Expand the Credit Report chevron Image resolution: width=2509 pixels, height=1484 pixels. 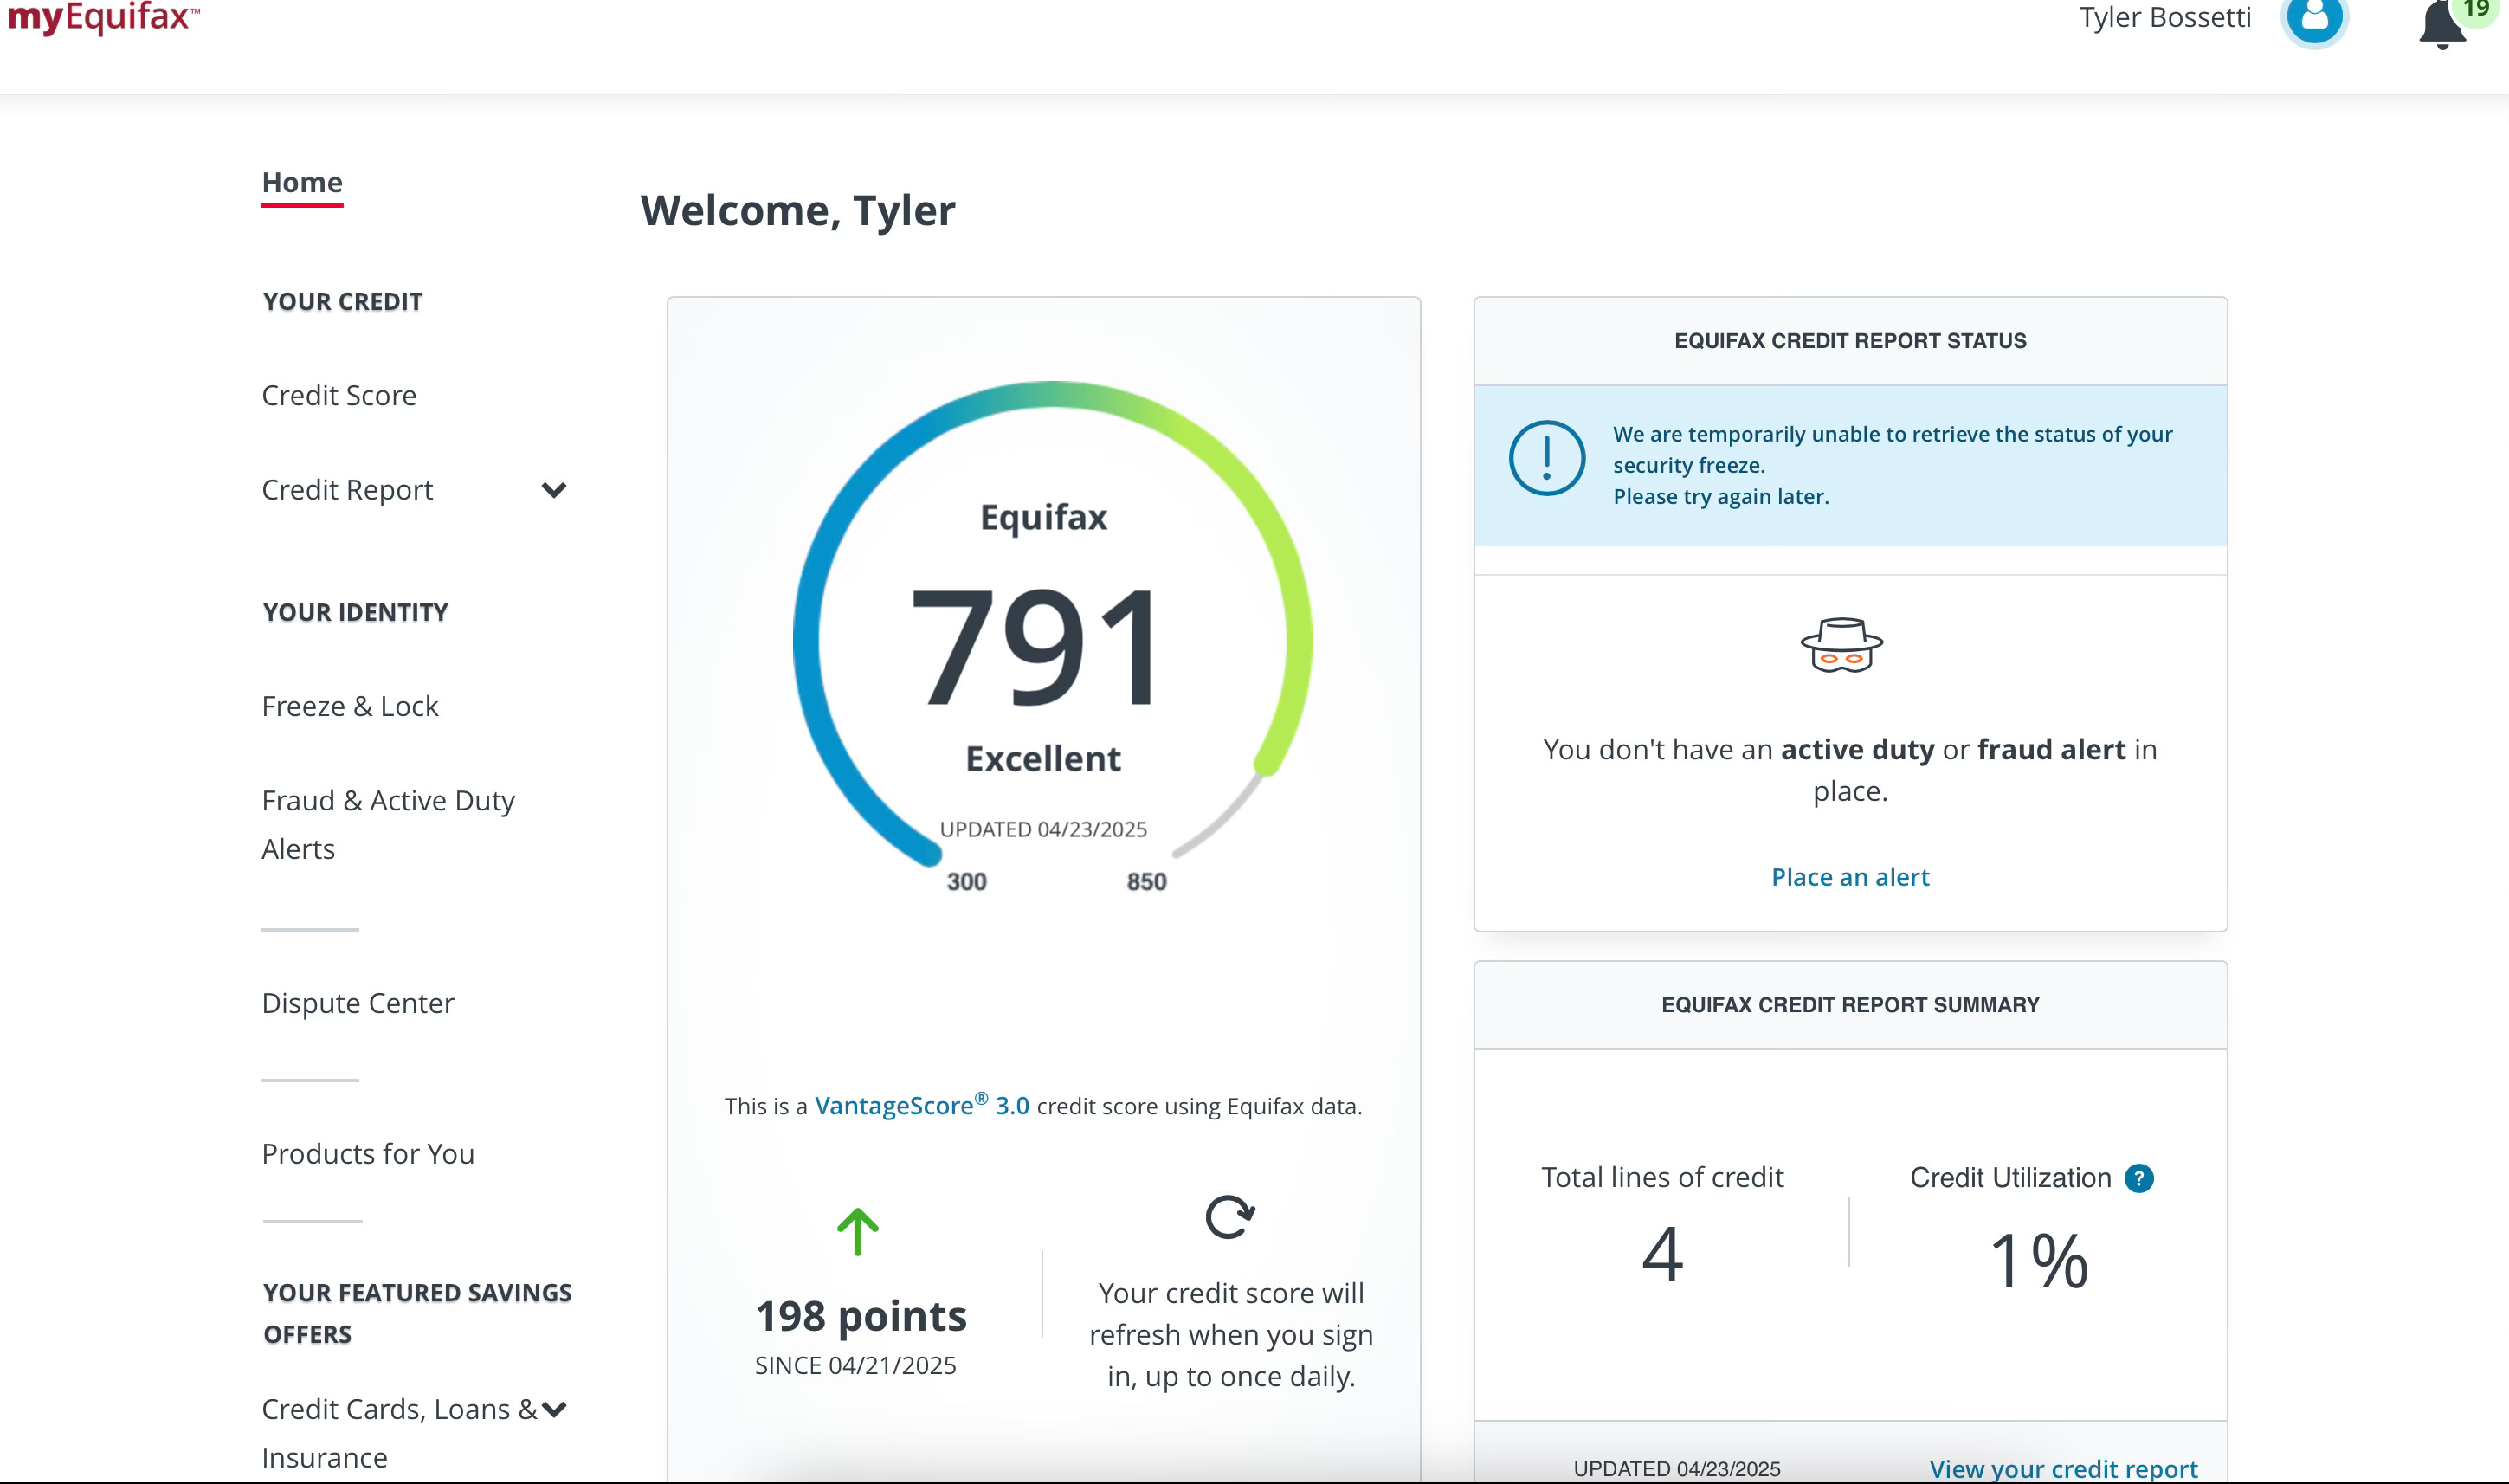553,490
